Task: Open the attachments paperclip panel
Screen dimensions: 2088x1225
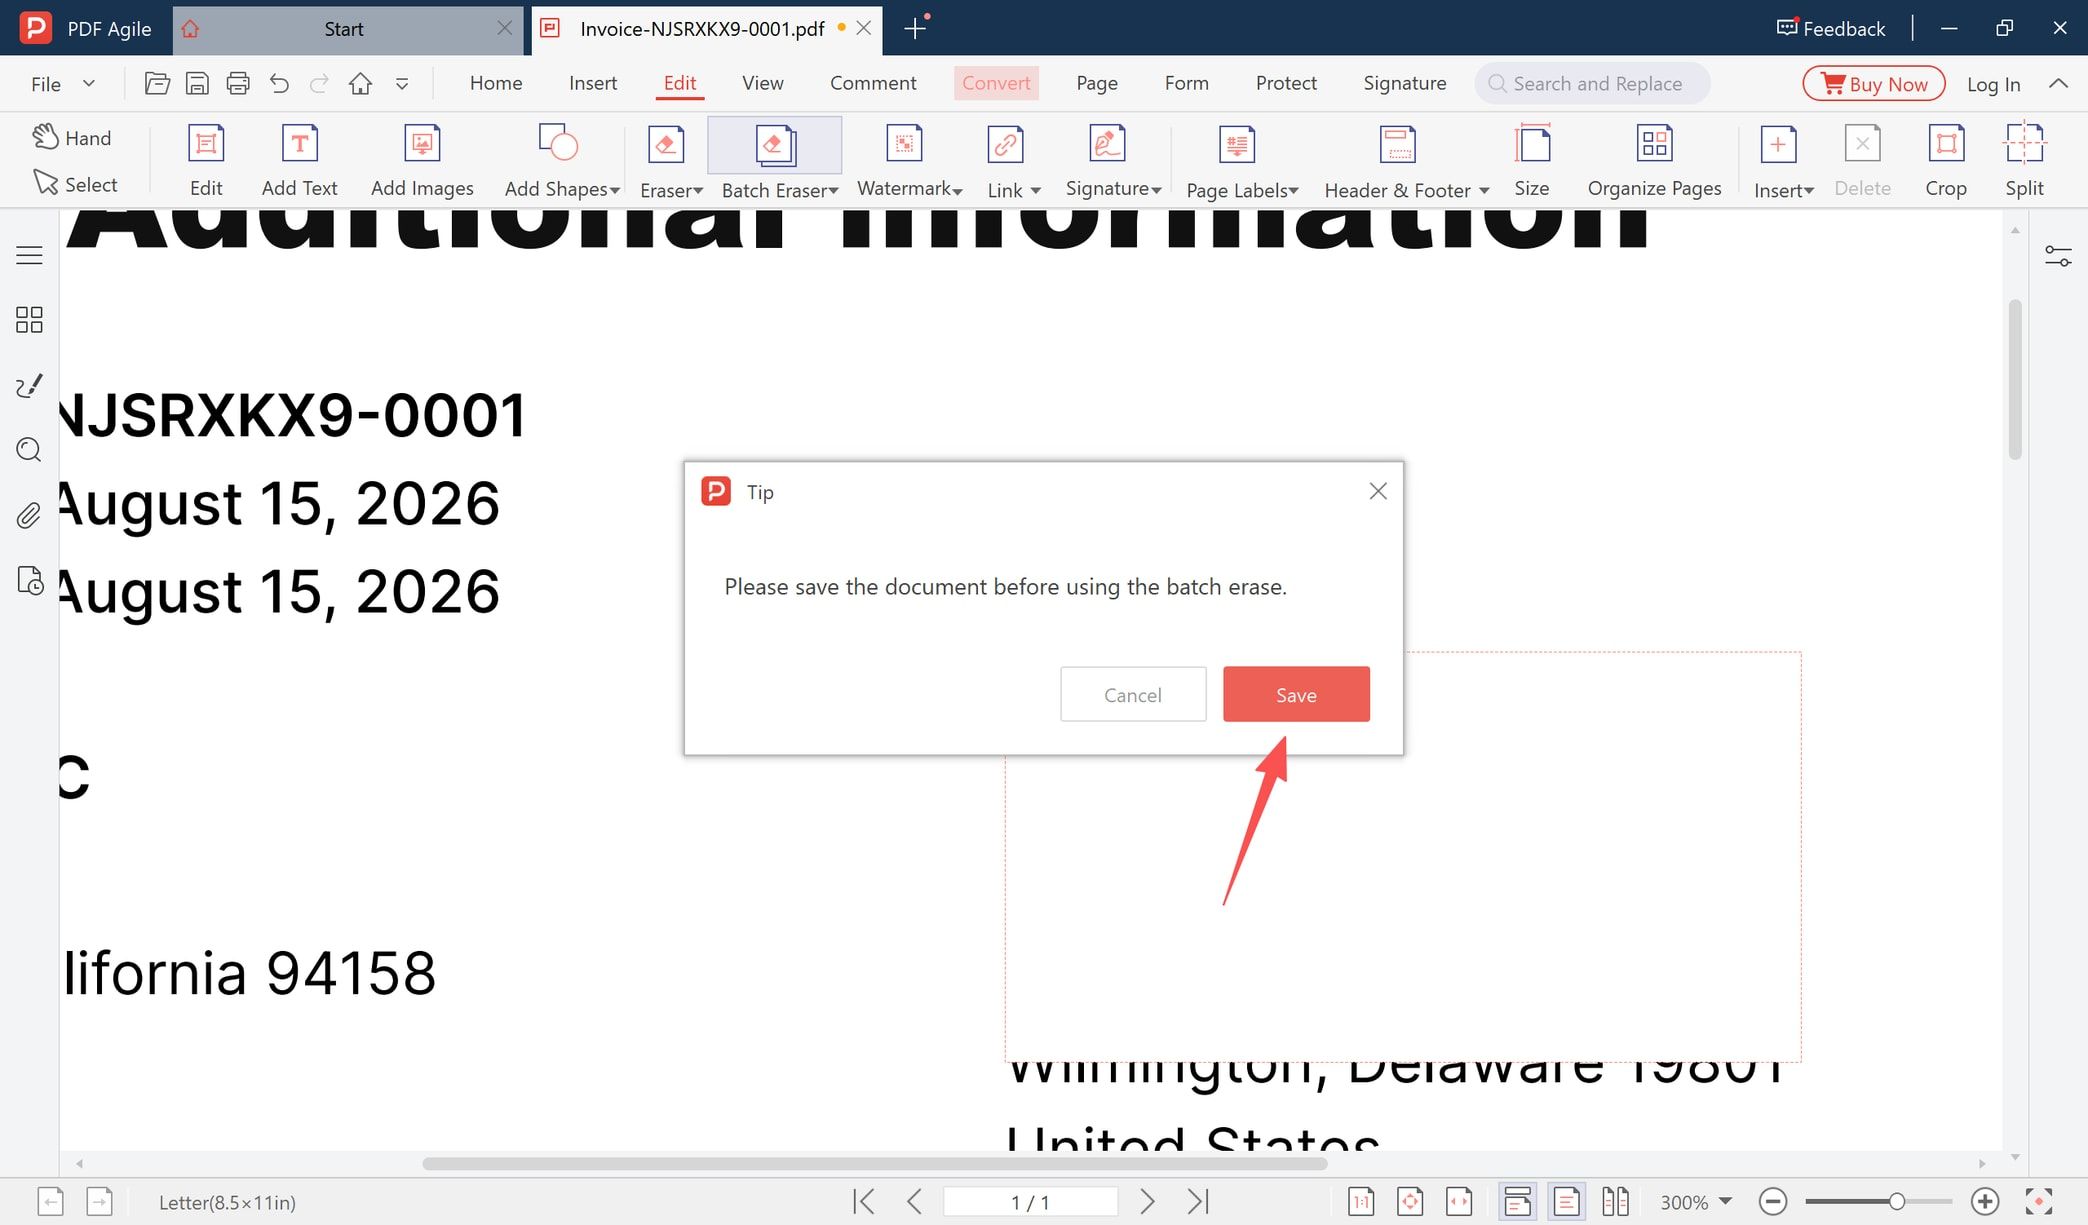Action: [29, 515]
